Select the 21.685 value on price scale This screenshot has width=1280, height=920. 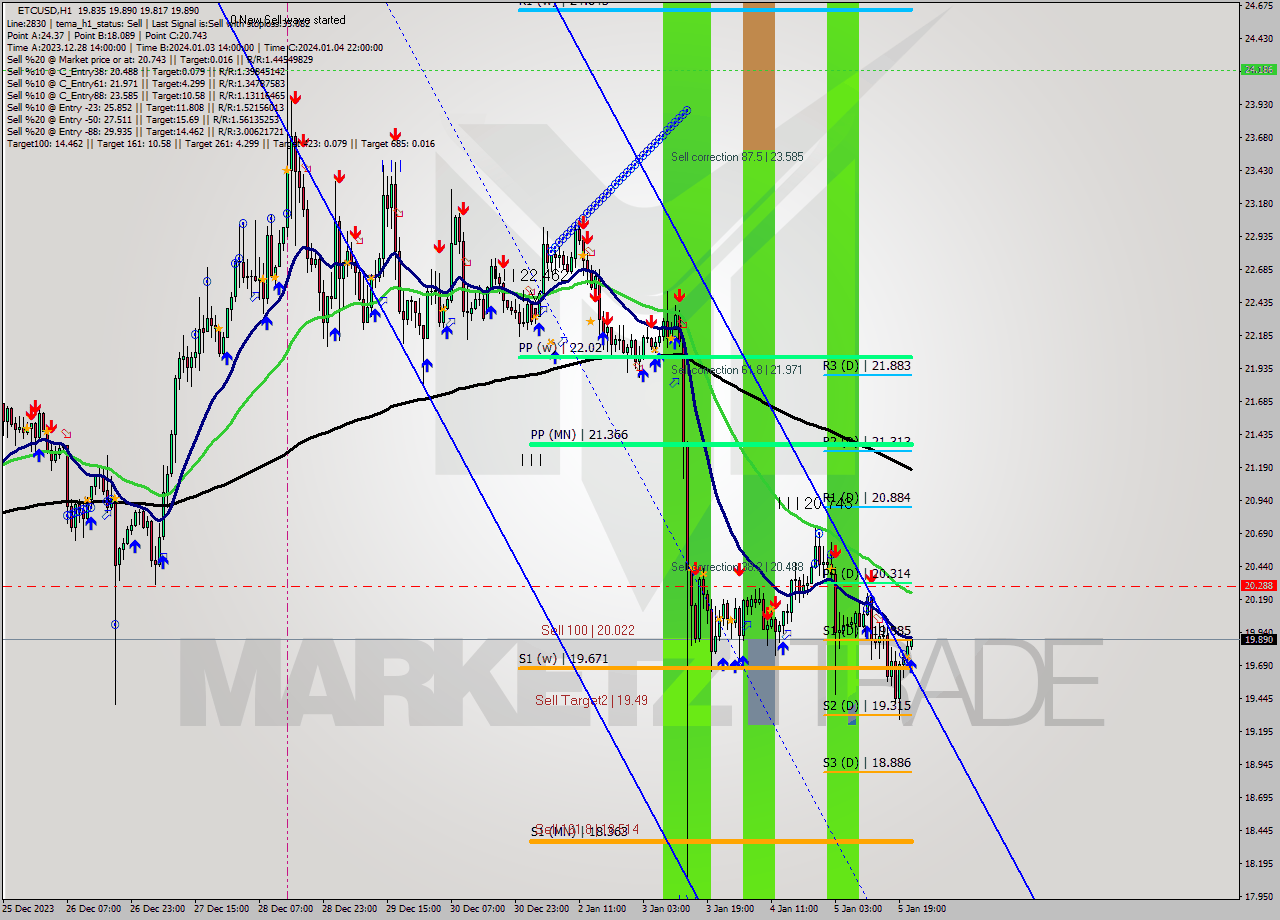pyautogui.click(x=1258, y=402)
